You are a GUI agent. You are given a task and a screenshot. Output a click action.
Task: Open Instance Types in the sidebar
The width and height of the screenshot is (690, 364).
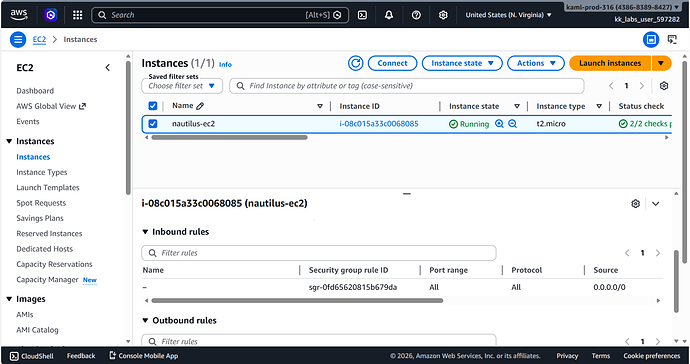(x=42, y=172)
